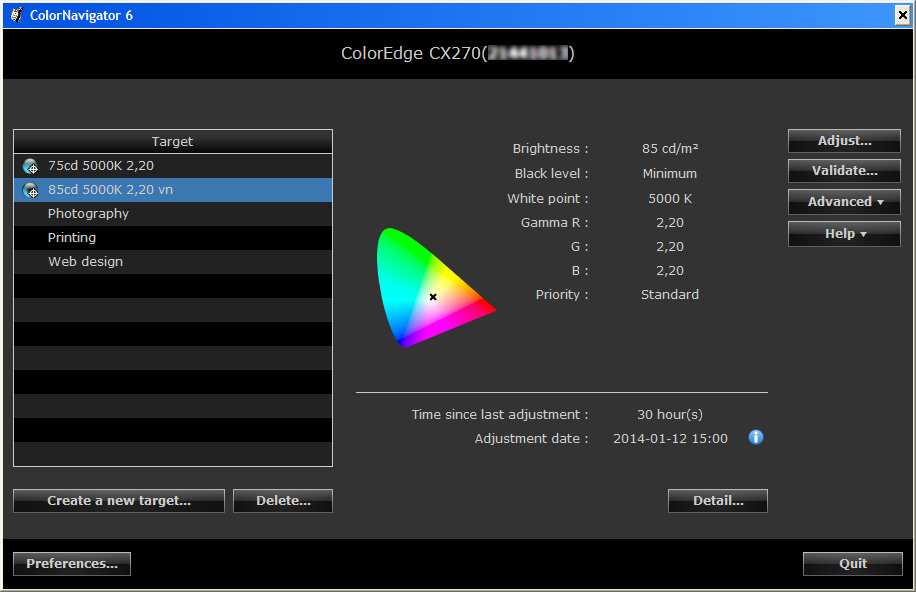
Task: Click the blue info icon next to adjustment date
Action: [756, 437]
